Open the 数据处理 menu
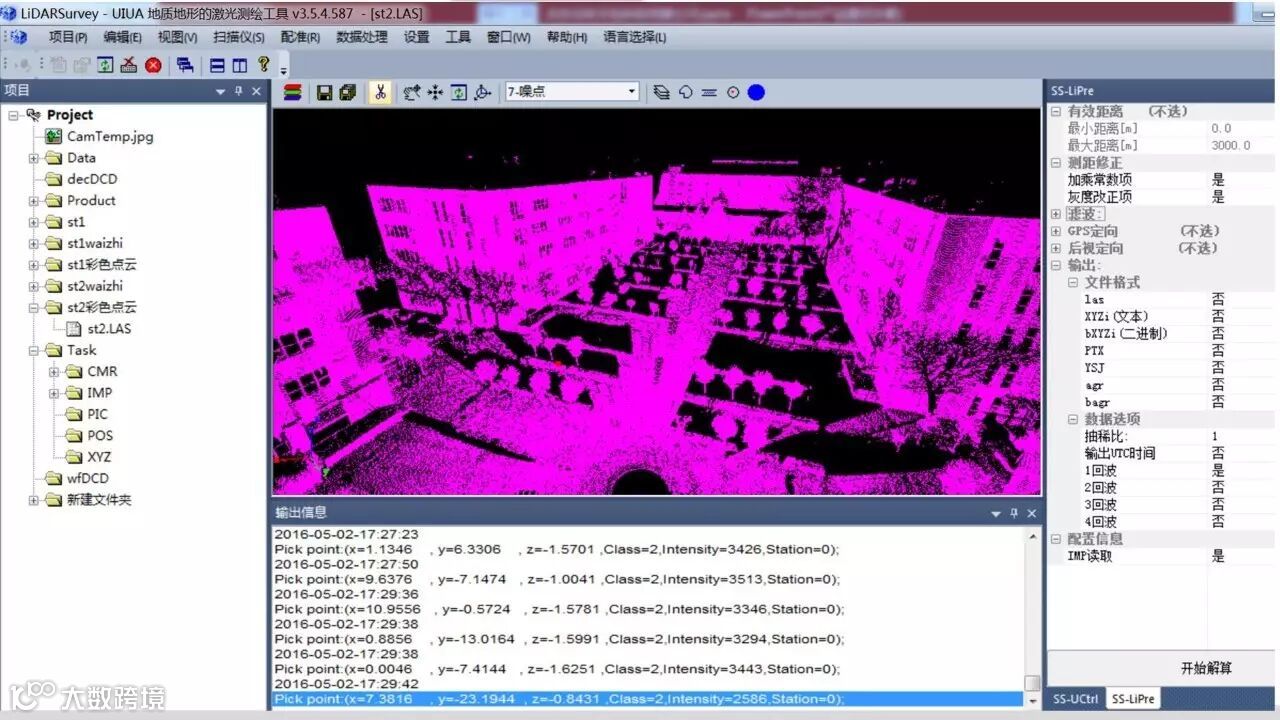1280x720 pixels. point(362,37)
